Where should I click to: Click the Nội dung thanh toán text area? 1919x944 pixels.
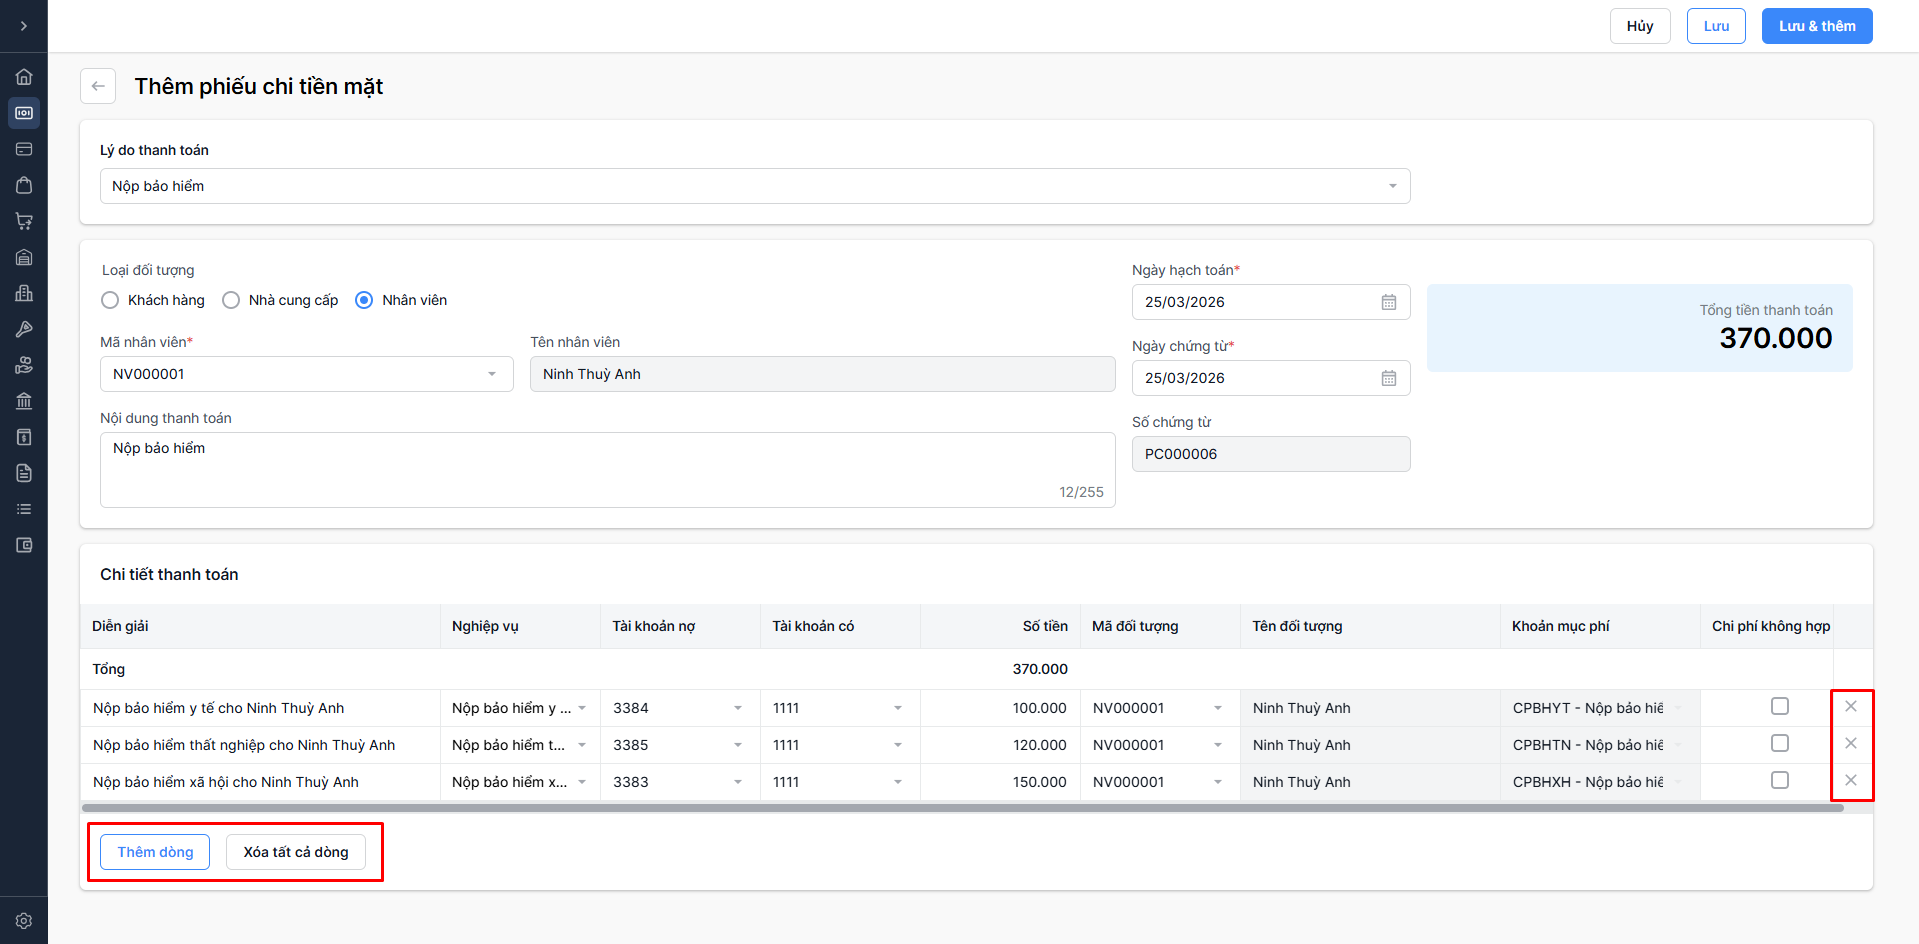[606, 469]
